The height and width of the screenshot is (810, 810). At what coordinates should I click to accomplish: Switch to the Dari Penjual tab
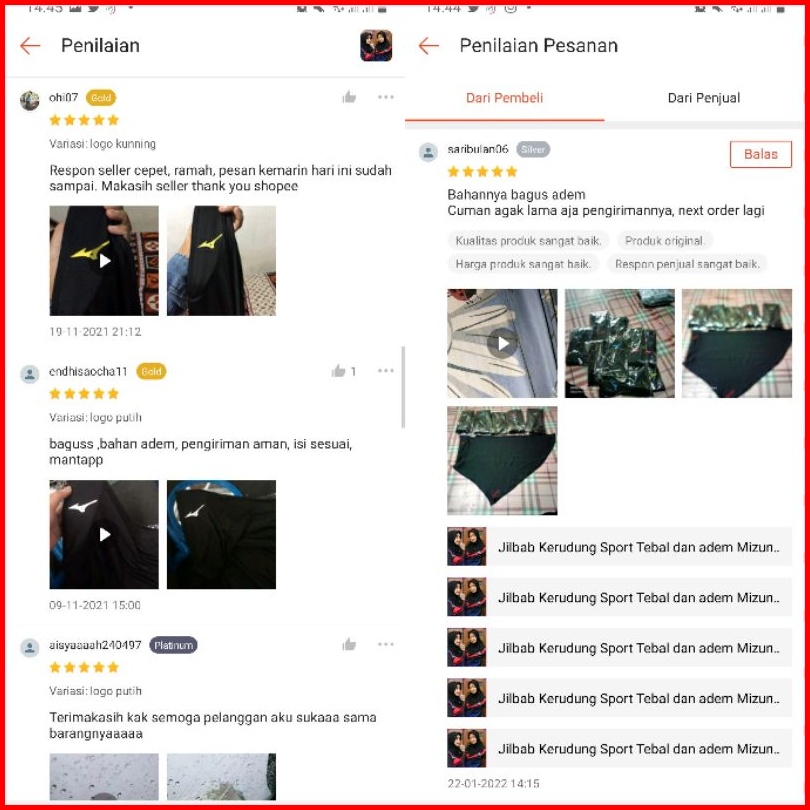(x=704, y=98)
